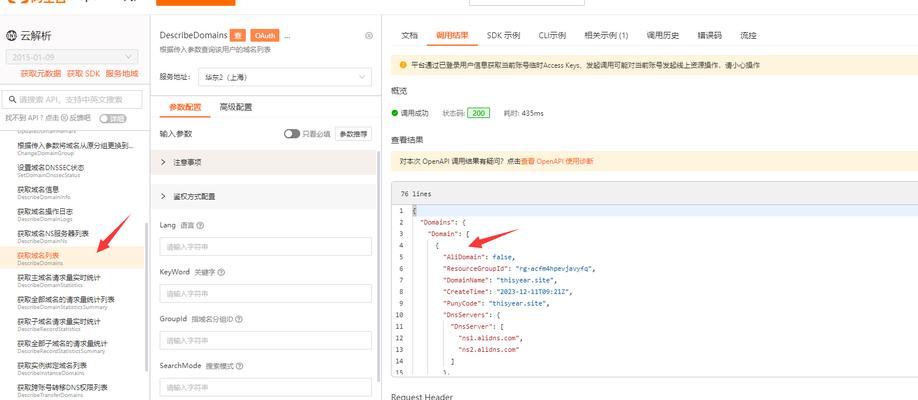Viewport: 918px width, 400px height.
Task: Switch to the 文档 tab
Action: click(409, 35)
